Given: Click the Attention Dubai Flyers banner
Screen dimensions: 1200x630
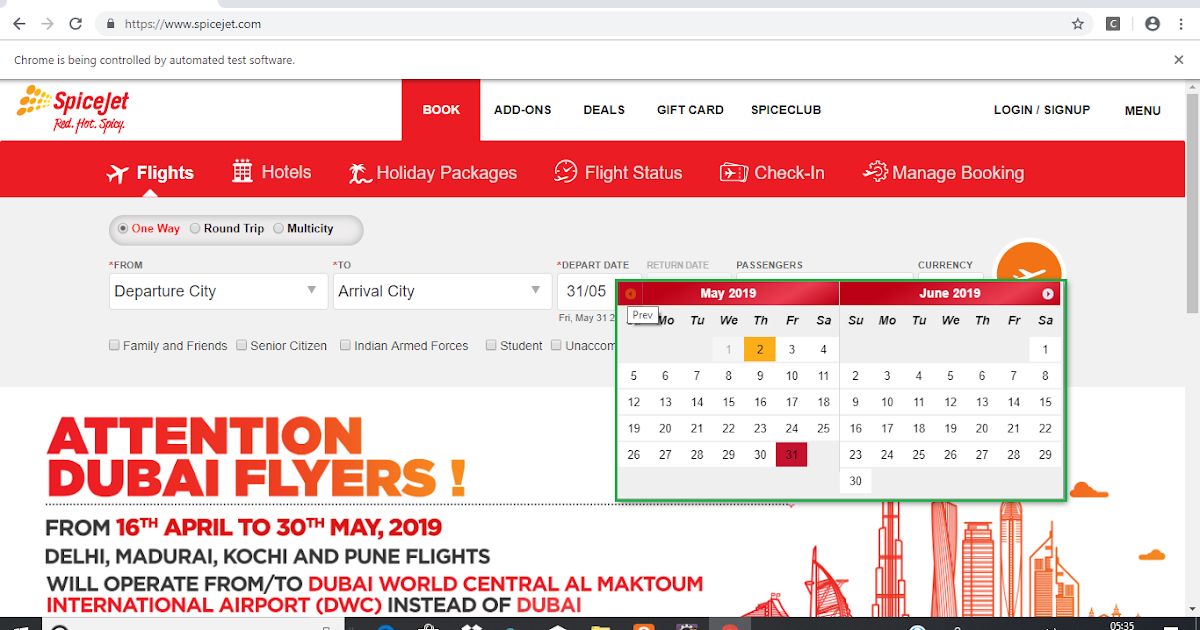Looking at the screenshot, I should click(x=375, y=515).
